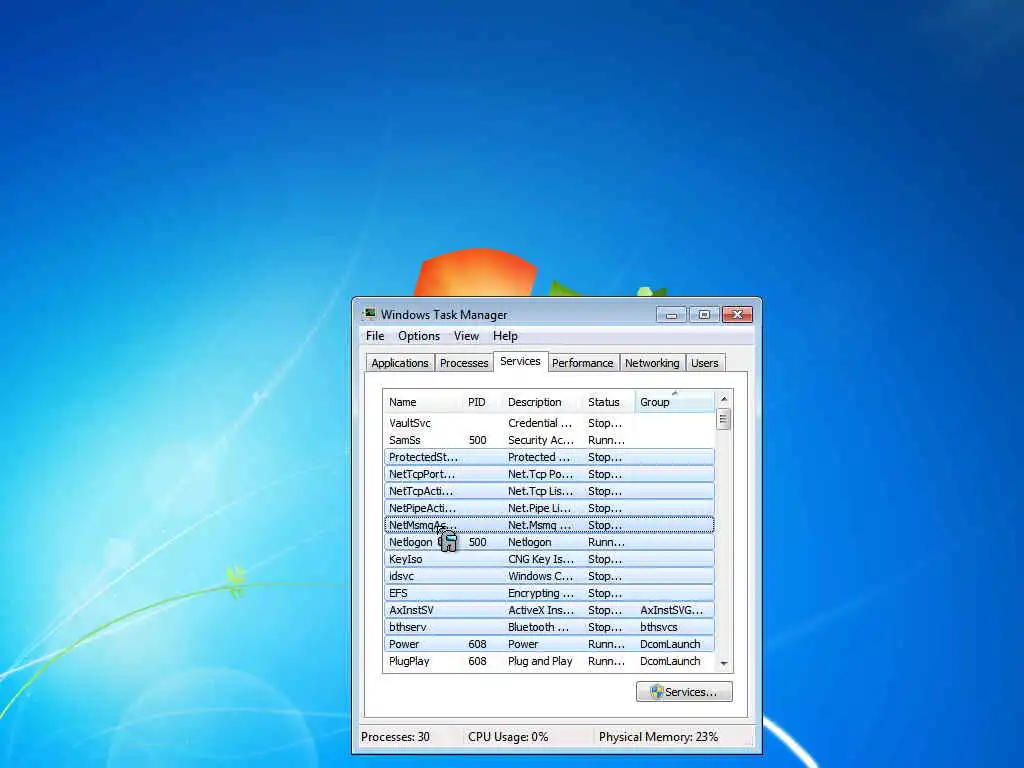1024x768 pixels.
Task: Click the Plug and Play description cell
Action: click(x=540, y=661)
